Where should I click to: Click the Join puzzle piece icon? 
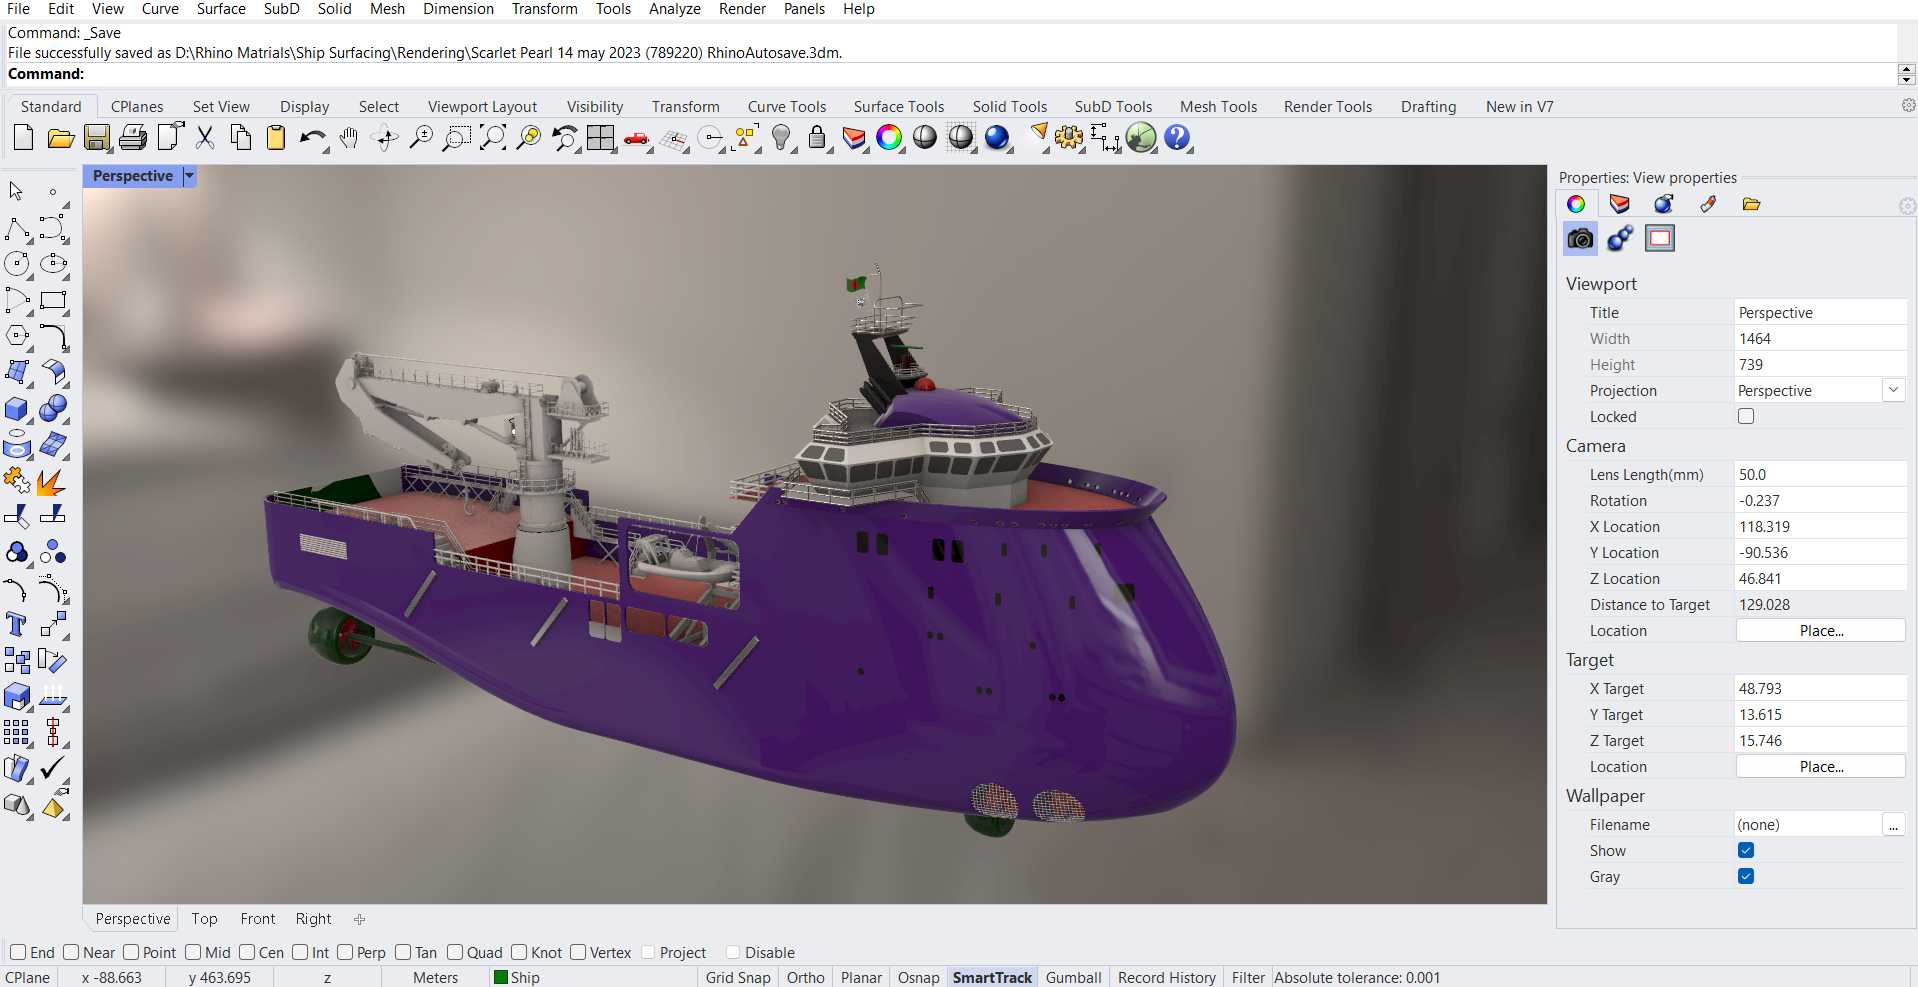tap(17, 481)
